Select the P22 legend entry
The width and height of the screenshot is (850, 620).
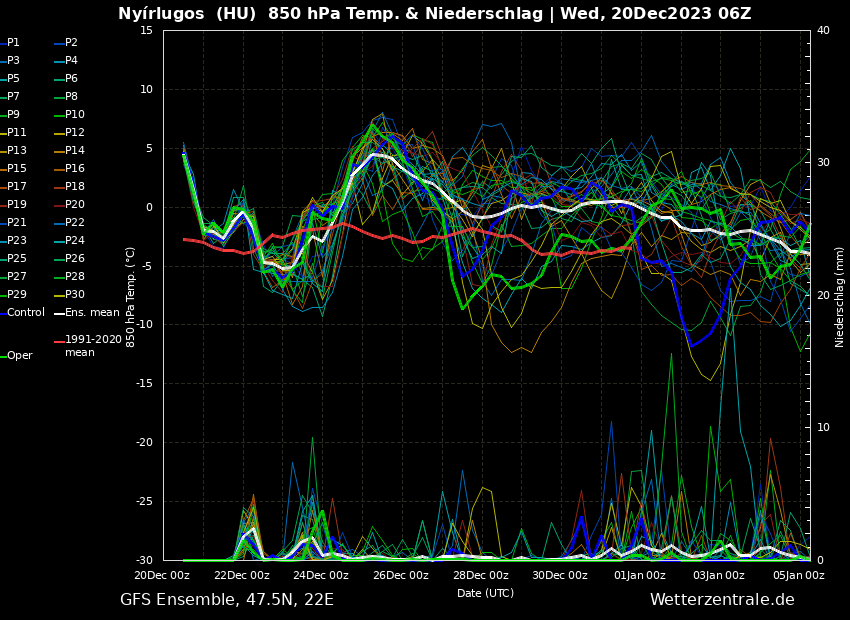point(74,223)
